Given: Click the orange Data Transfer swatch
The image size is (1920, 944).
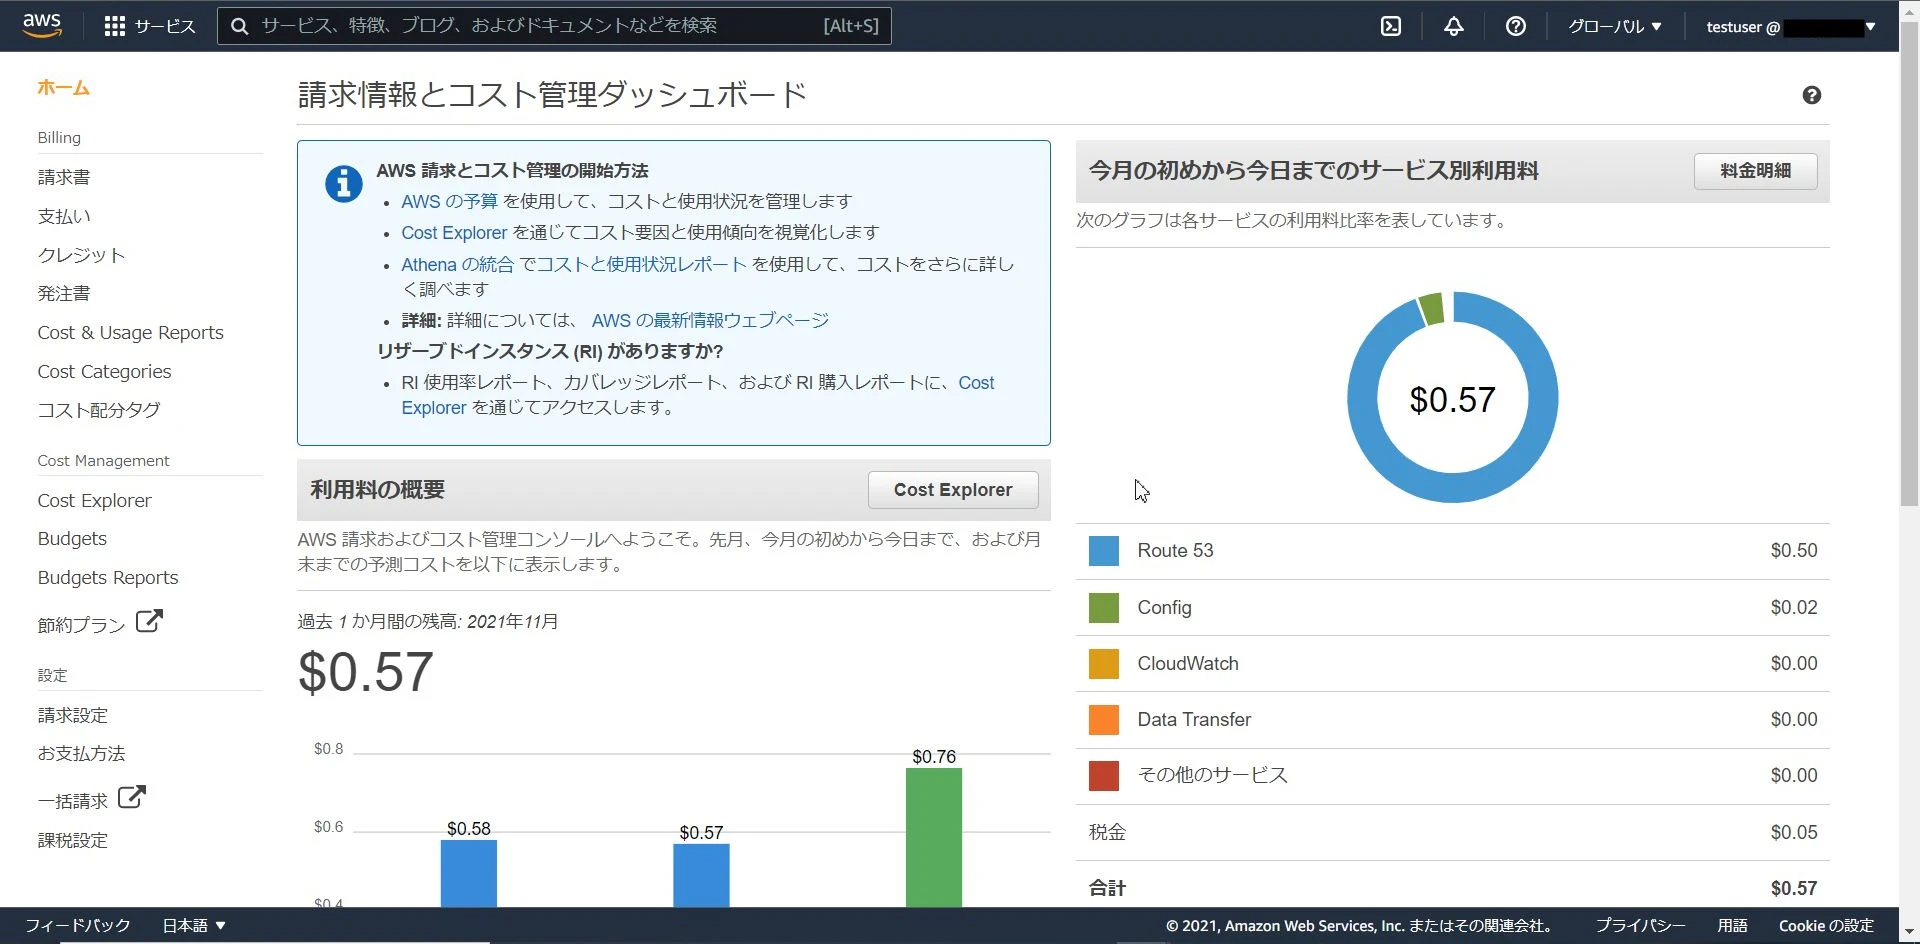Looking at the screenshot, I should point(1104,719).
